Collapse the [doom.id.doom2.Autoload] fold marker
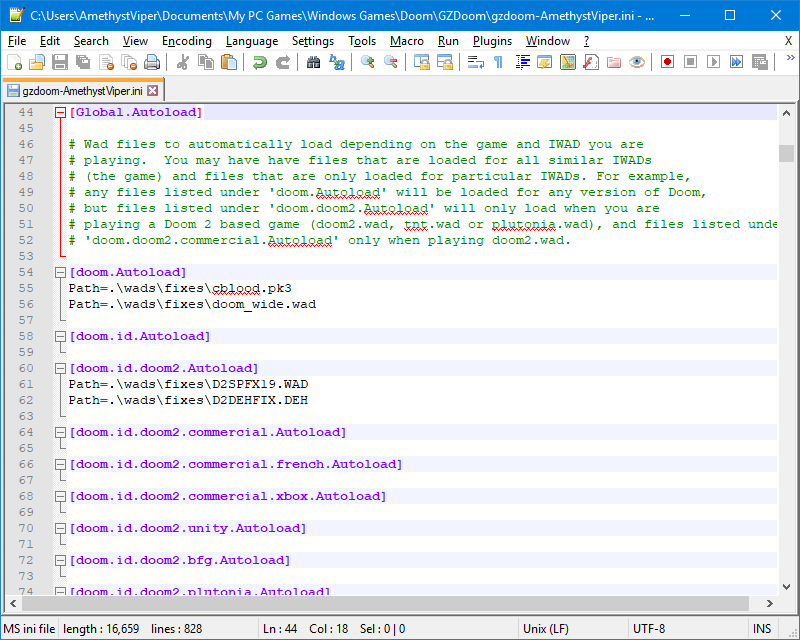 click(61, 368)
